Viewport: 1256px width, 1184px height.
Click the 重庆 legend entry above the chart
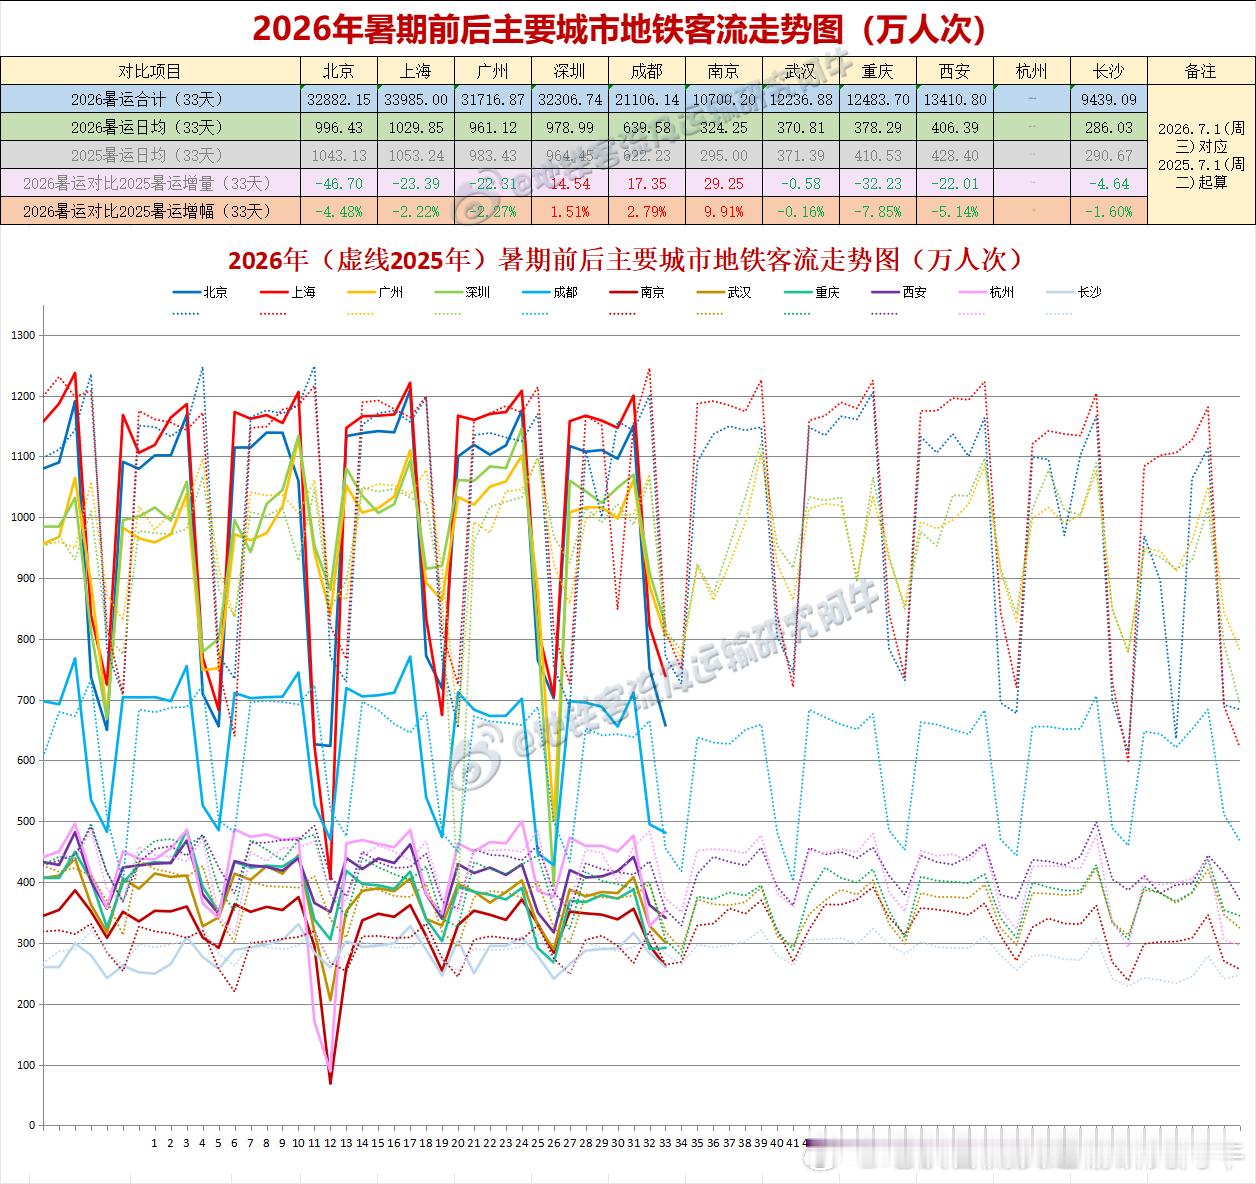tap(811, 292)
